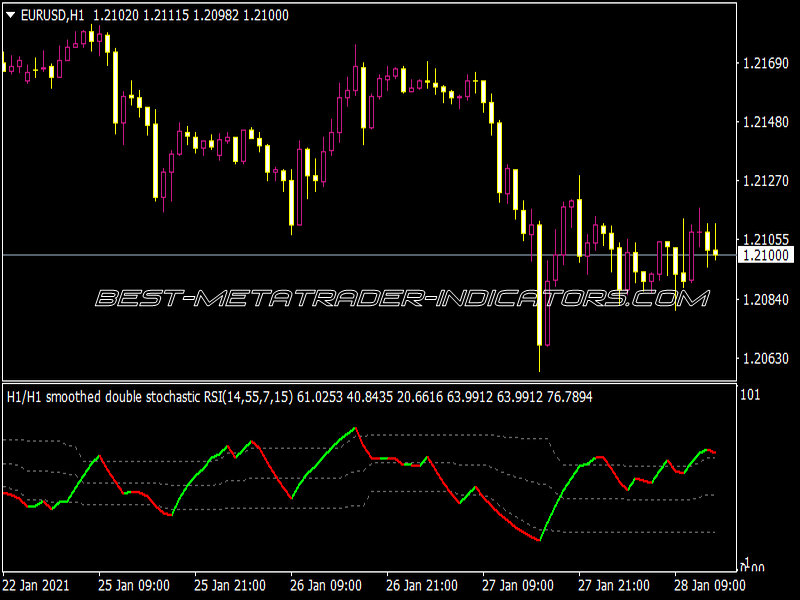Click the indicator line's lowest trough on 27 Jan
The image size is (800, 600).
(x=540, y=540)
